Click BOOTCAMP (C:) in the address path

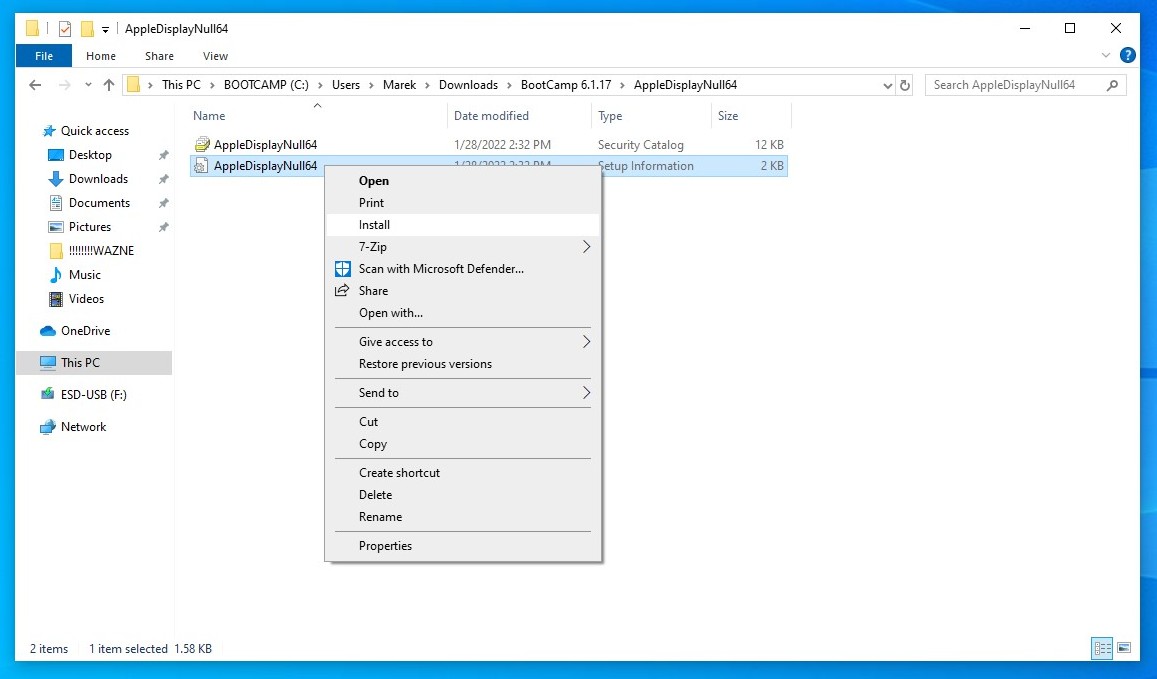(266, 85)
